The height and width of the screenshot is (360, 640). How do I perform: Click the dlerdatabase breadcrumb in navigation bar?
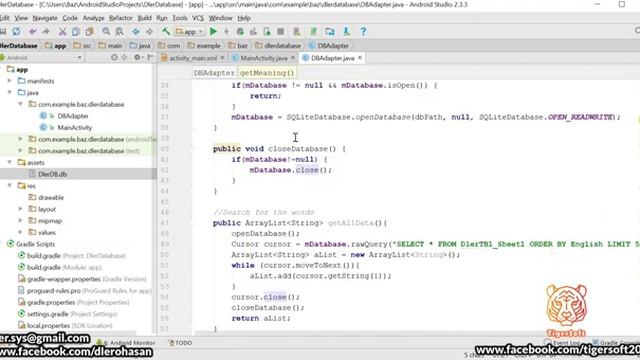tap(278, 46)
